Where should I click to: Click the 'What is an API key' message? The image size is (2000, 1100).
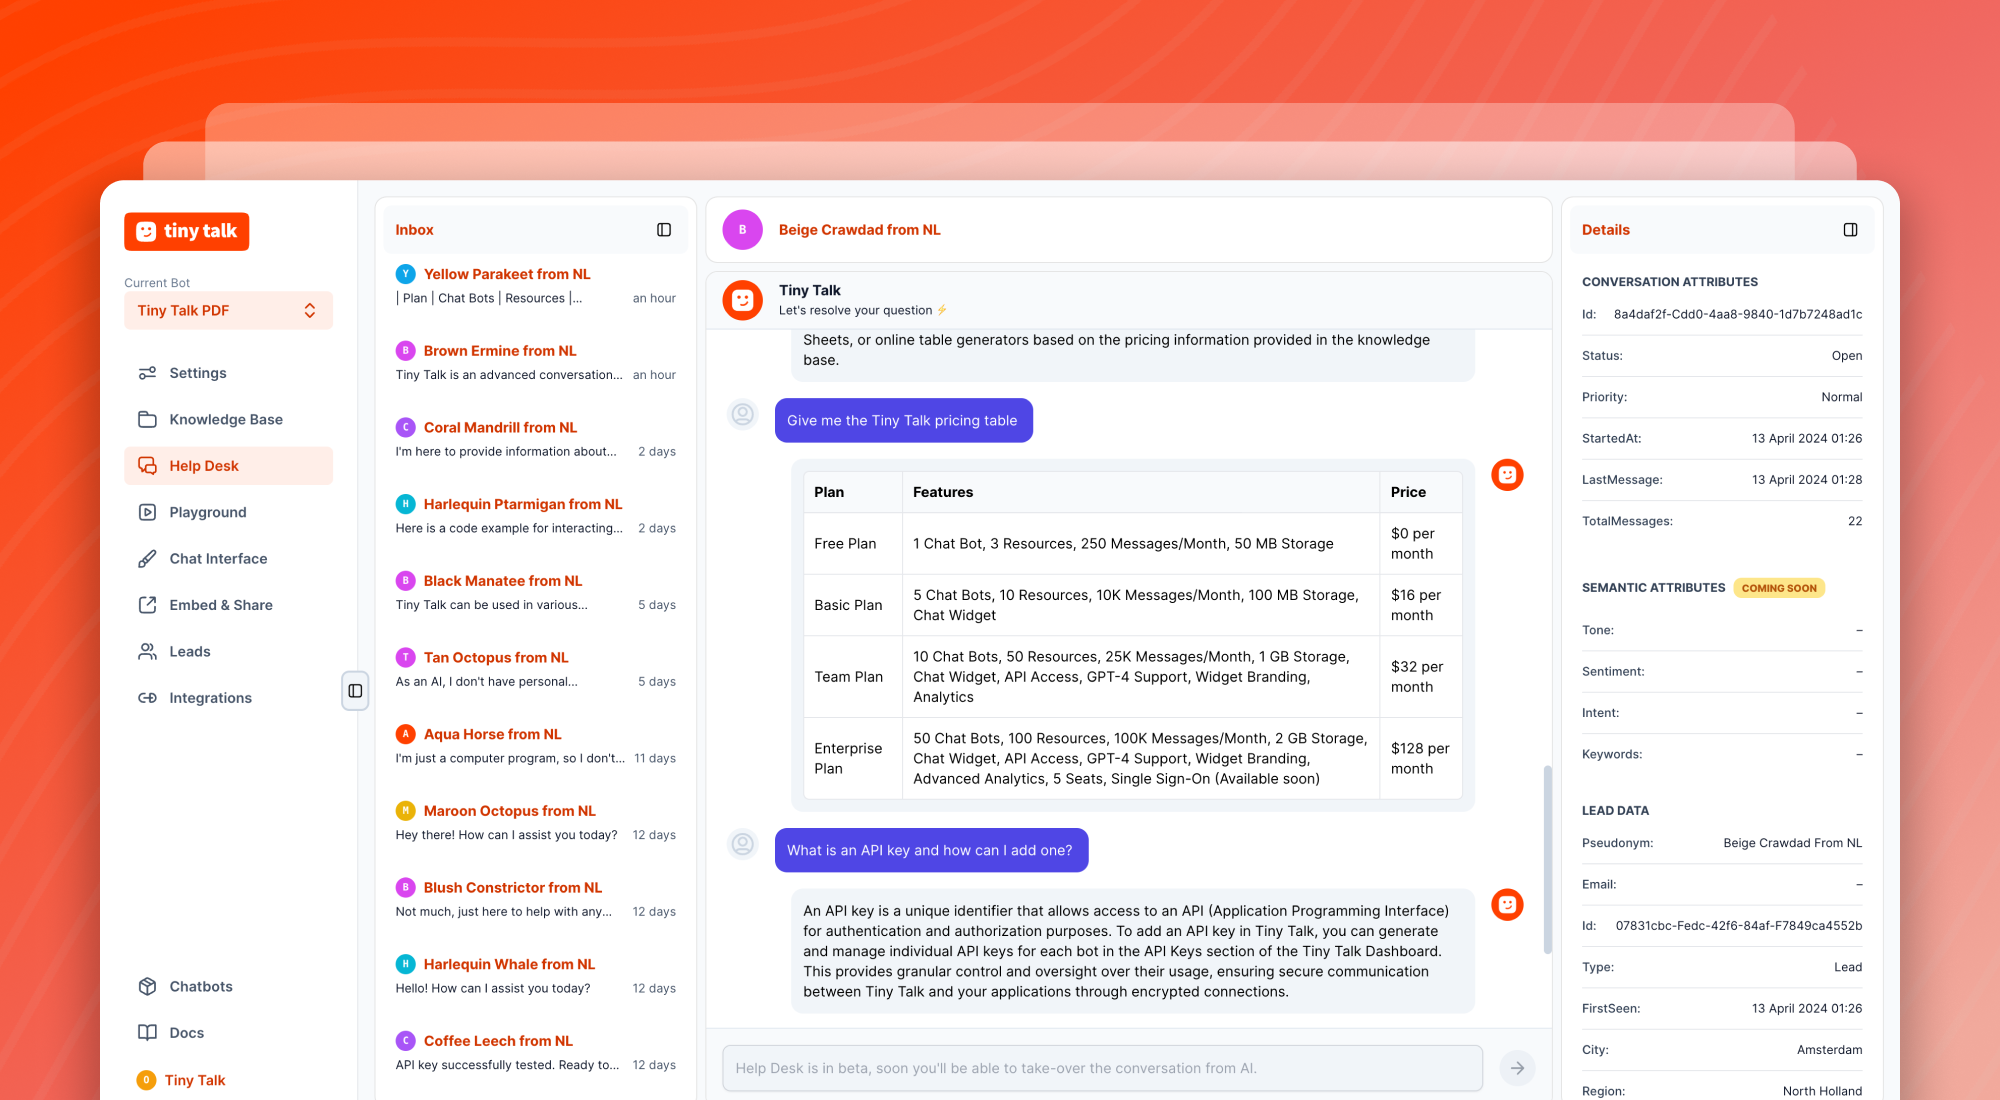point(931,851)
